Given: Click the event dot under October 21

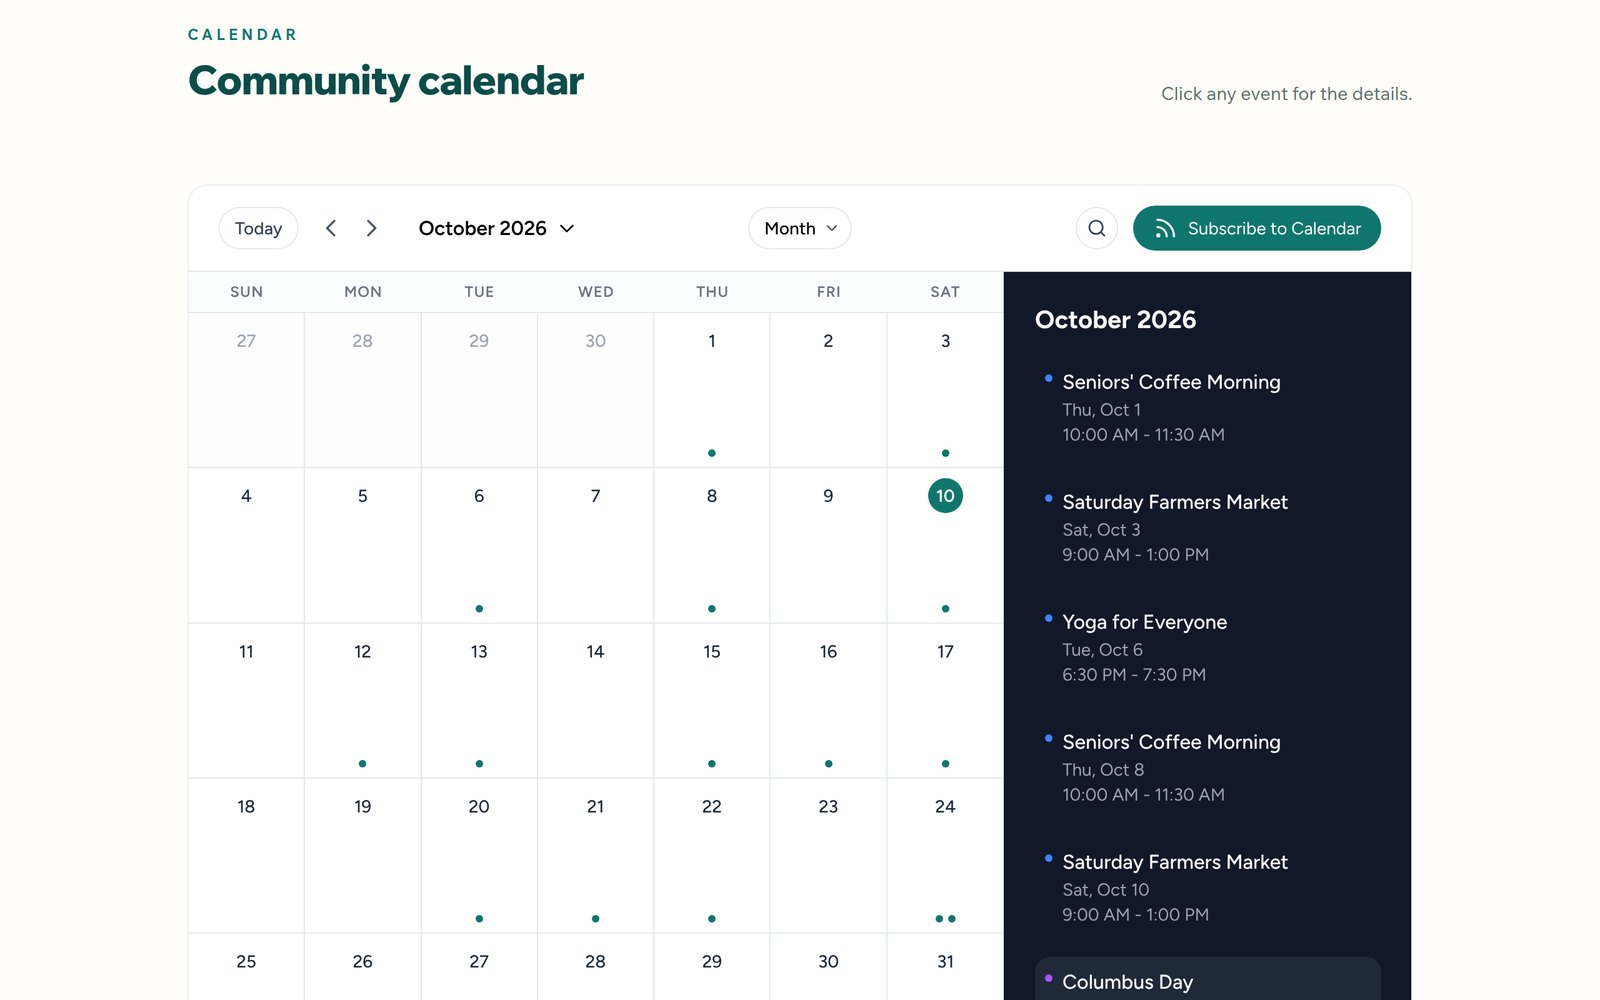Looking at the screenshot, I should (595, 918).
